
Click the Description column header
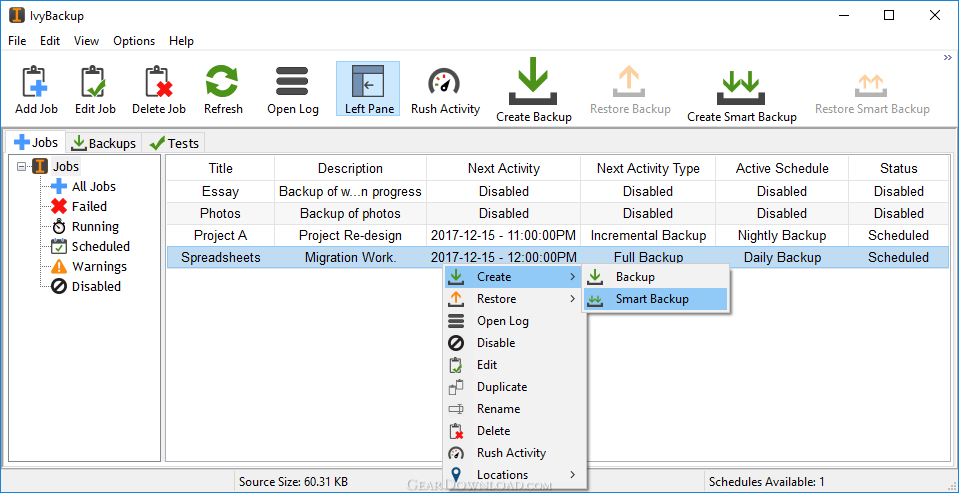click(x=350, y=168)
